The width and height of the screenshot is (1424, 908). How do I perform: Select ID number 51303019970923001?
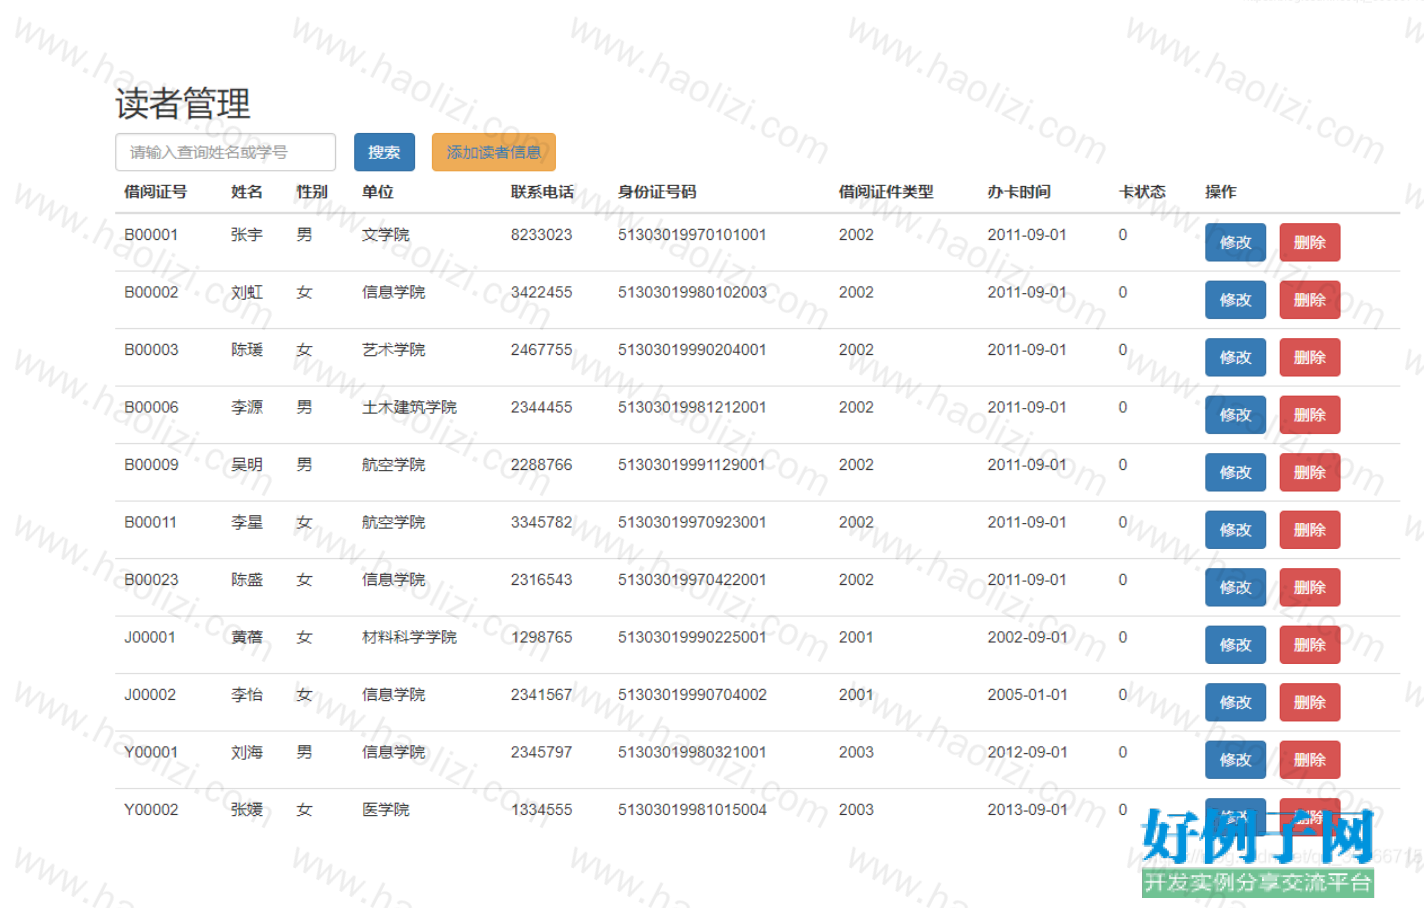coord(692,522)
